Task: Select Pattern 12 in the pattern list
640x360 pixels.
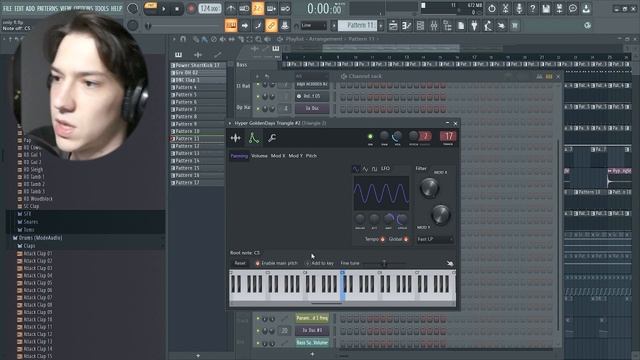Action: pos(198,146)
